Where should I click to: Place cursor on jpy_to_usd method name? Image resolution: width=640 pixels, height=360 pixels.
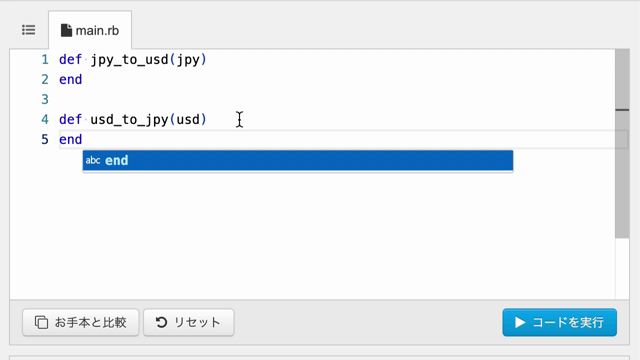129,60
